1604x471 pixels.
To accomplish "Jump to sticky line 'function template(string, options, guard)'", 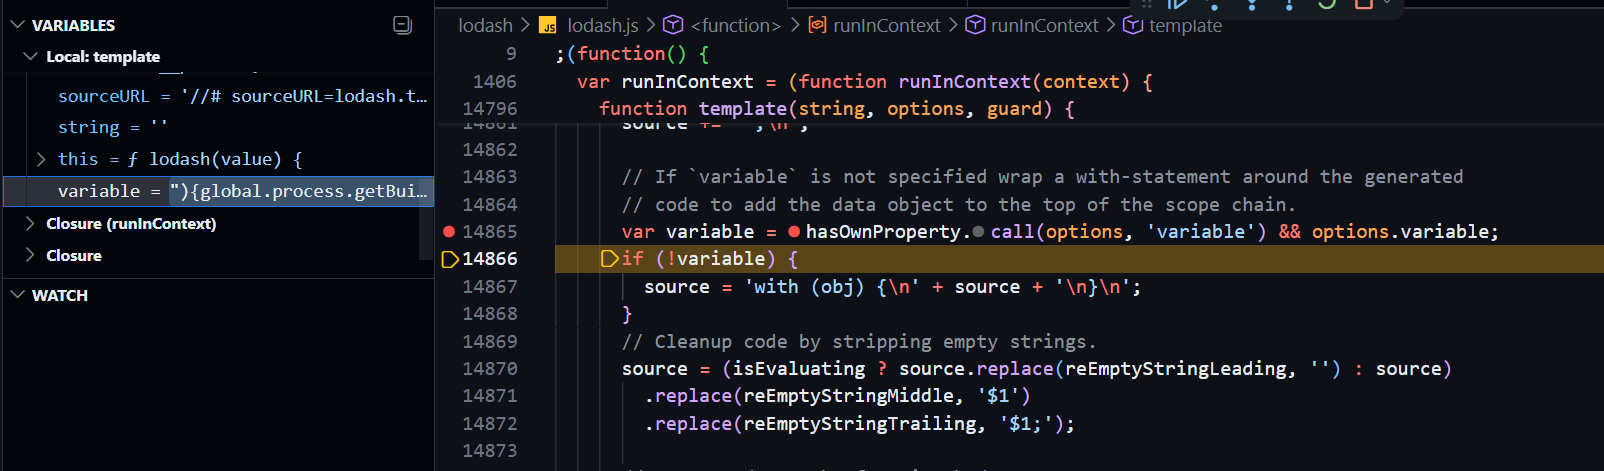I will (837, 109).
